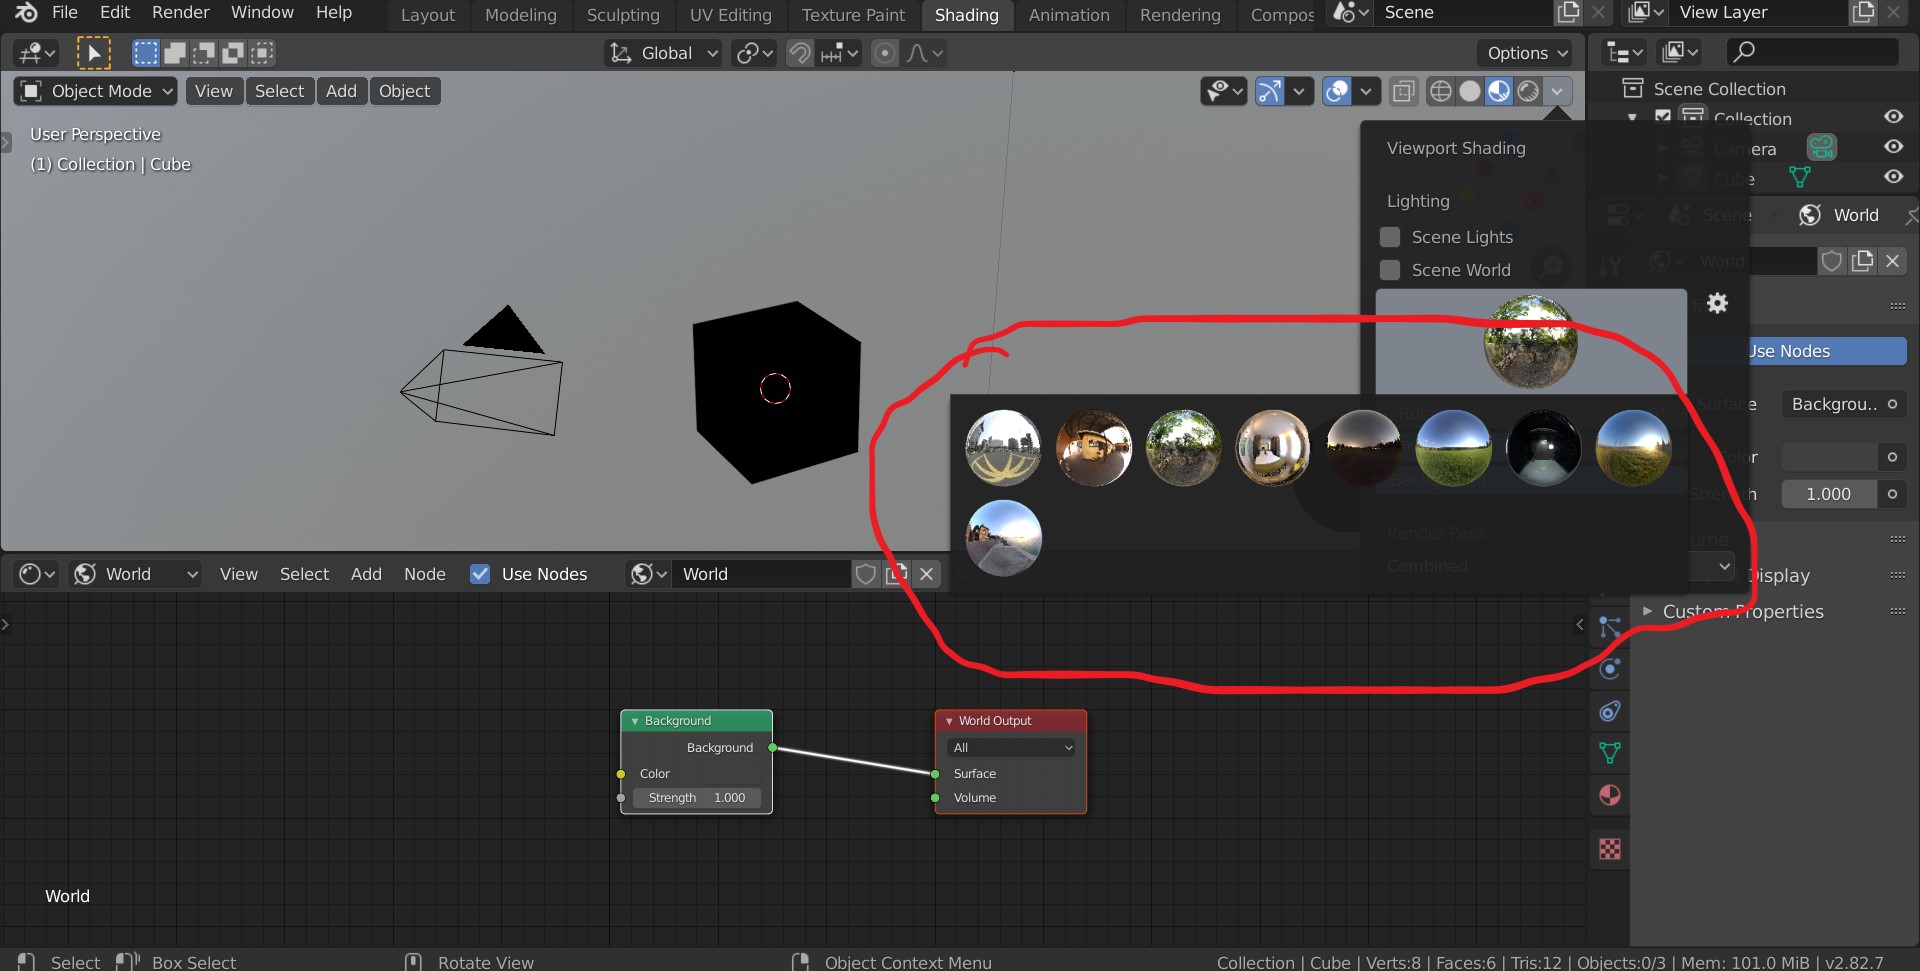
Task: Switch to the Animation workspace tab
Action: coord(1069,15)
